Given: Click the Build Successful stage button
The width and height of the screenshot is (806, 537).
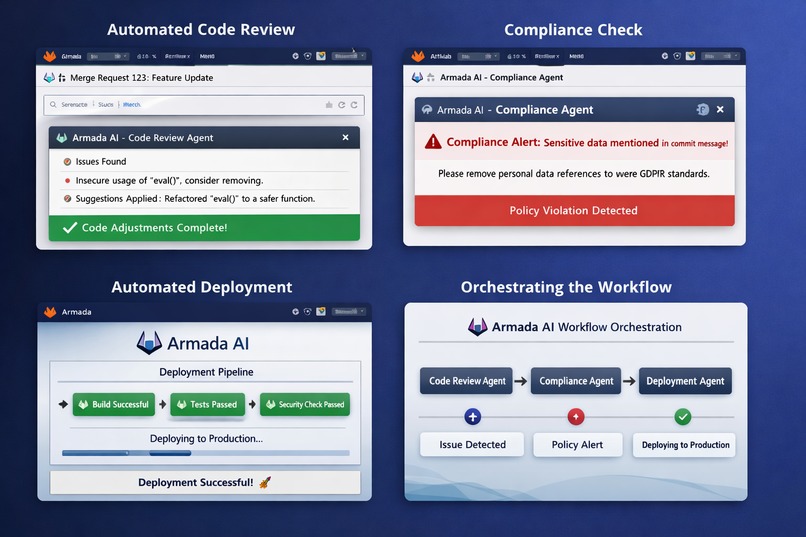Looking at the screenshot, I should point(114,404).
